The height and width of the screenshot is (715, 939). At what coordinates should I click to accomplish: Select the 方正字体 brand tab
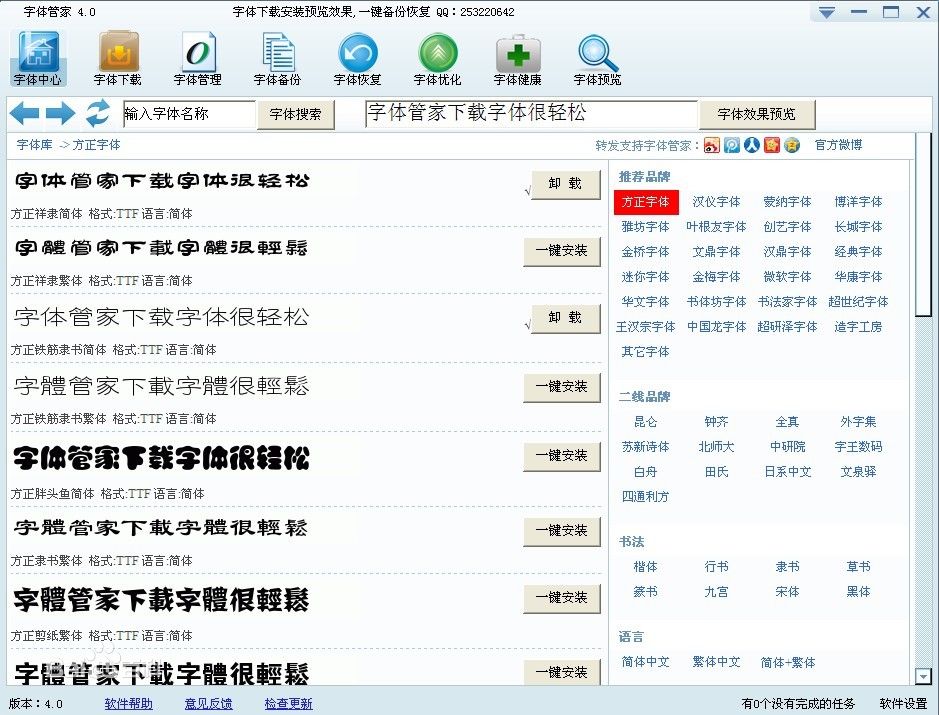(x=645, y=201)
